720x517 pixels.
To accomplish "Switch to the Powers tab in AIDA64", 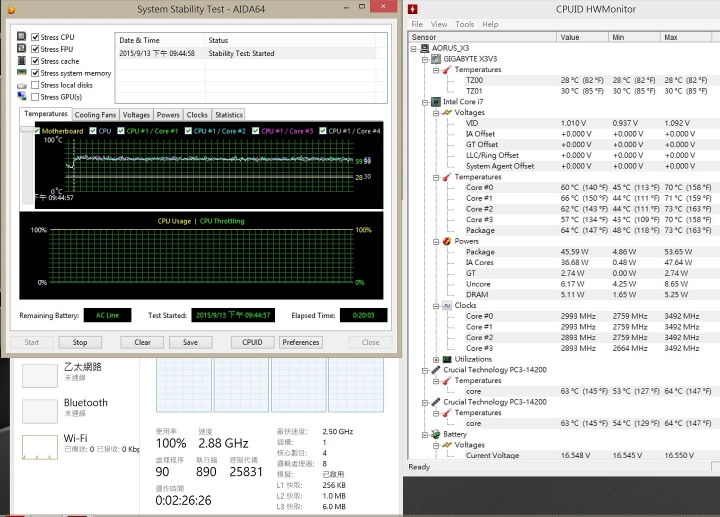I will click(168, 115).
